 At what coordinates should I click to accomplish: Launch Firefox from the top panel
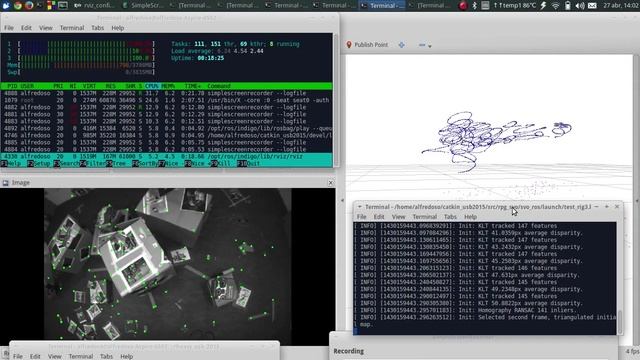click(x=29, y=5)
